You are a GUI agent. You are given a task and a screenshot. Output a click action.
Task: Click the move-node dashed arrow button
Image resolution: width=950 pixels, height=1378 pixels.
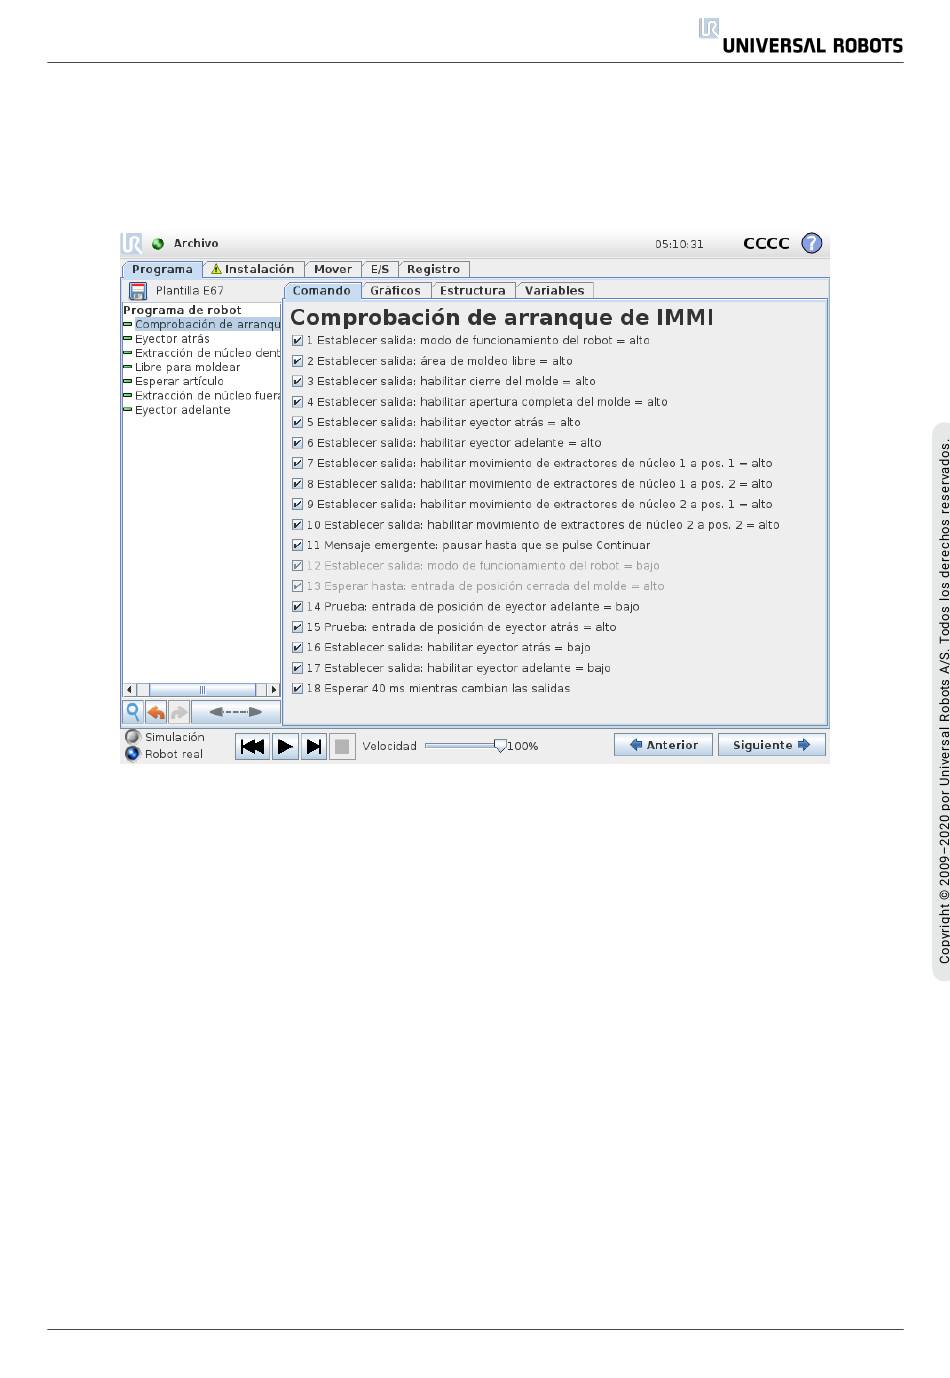pos(236,712)
